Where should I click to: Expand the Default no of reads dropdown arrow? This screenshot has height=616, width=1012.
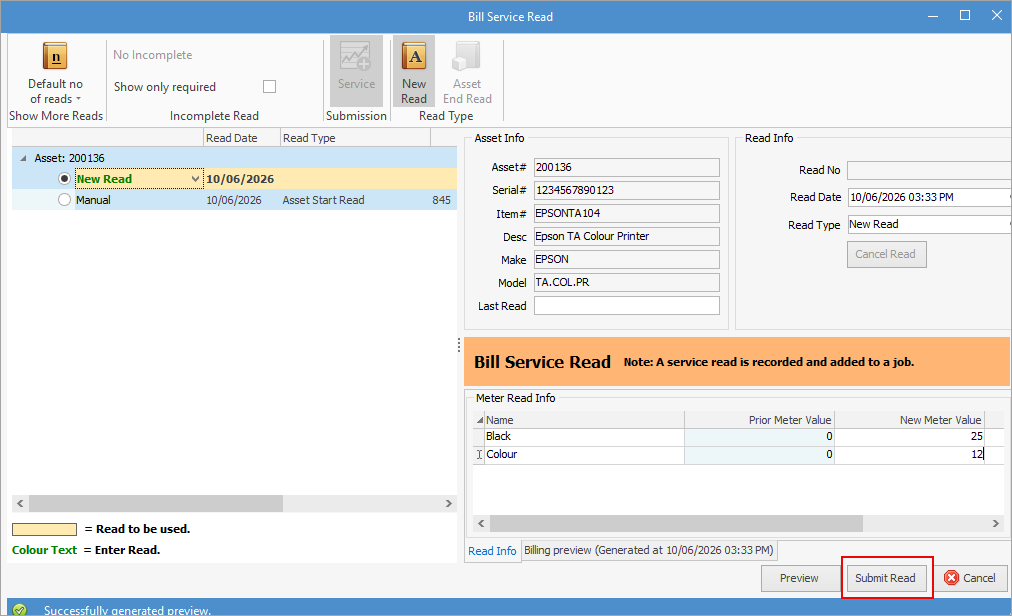pyautogui.click(x=79, y=99)
